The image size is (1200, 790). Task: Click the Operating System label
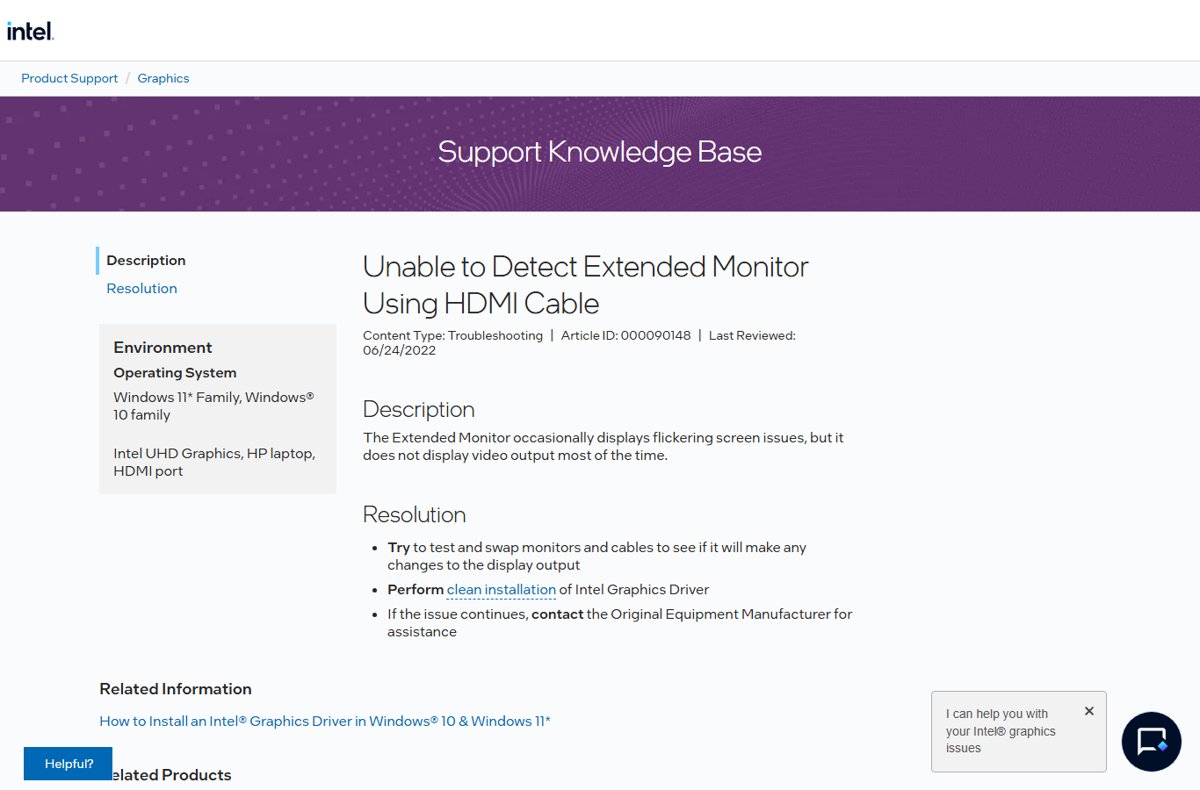pos(175,372)
